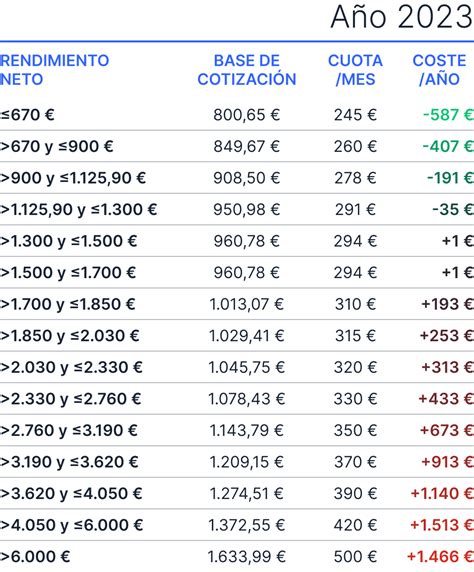Select the BASE DE COTIZACIÓN column header
Image resolution: width=474 pixels, height=572 pixels.
coord(247,70)
